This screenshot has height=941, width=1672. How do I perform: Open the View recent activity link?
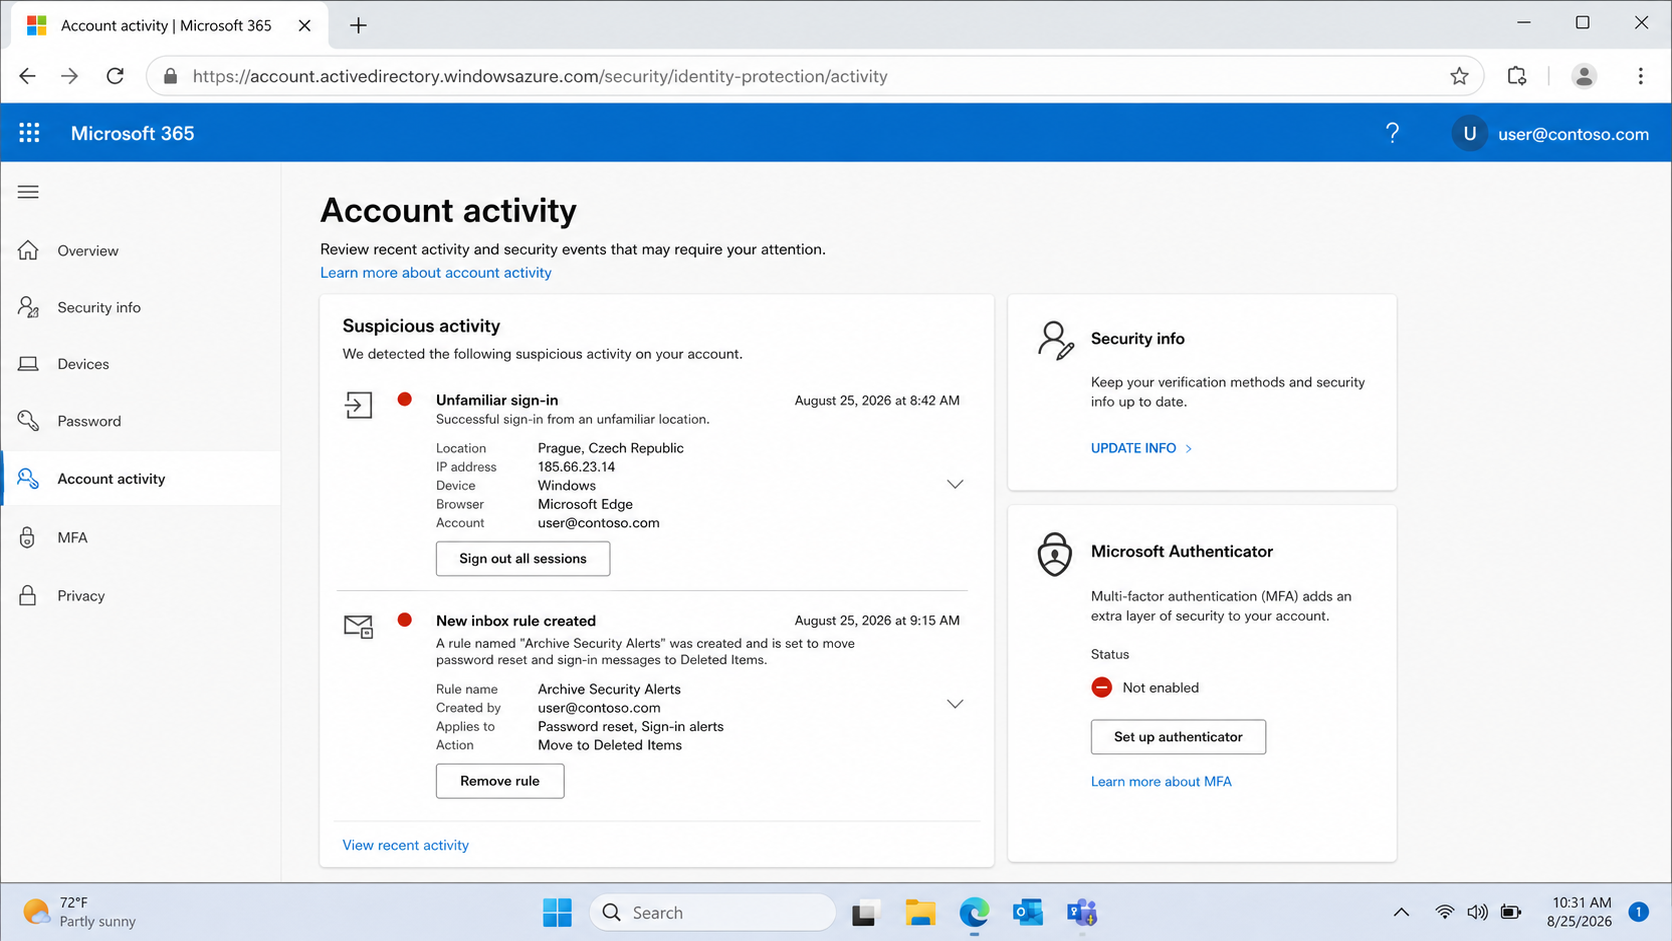405,845
